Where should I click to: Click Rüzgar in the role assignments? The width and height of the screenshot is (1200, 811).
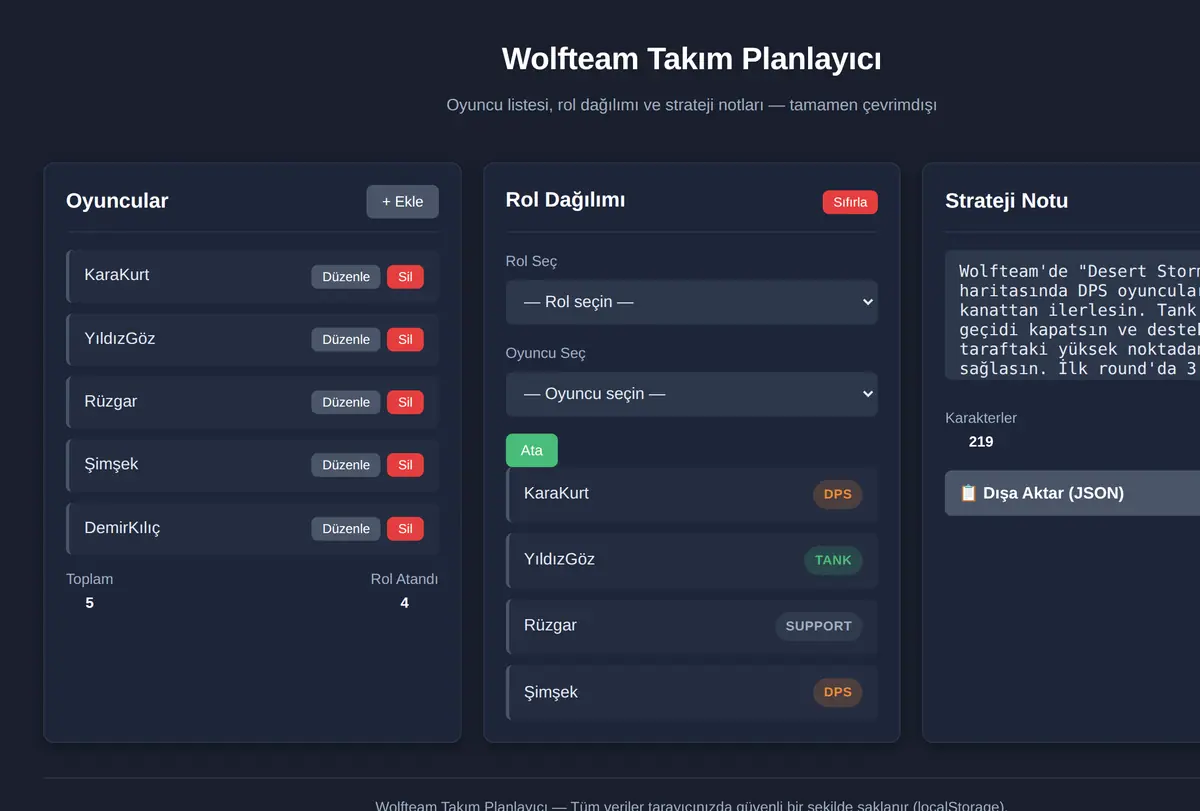692,626
